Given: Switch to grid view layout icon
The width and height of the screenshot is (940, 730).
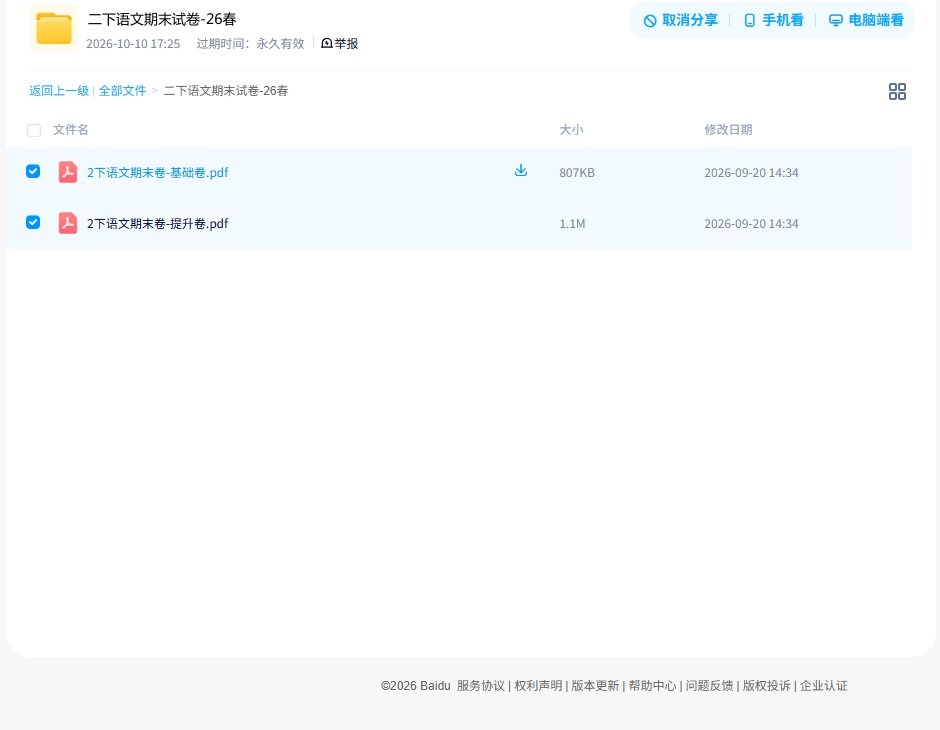Looking at the screenshot, I should pyautogui.click(x=897, y=91).
